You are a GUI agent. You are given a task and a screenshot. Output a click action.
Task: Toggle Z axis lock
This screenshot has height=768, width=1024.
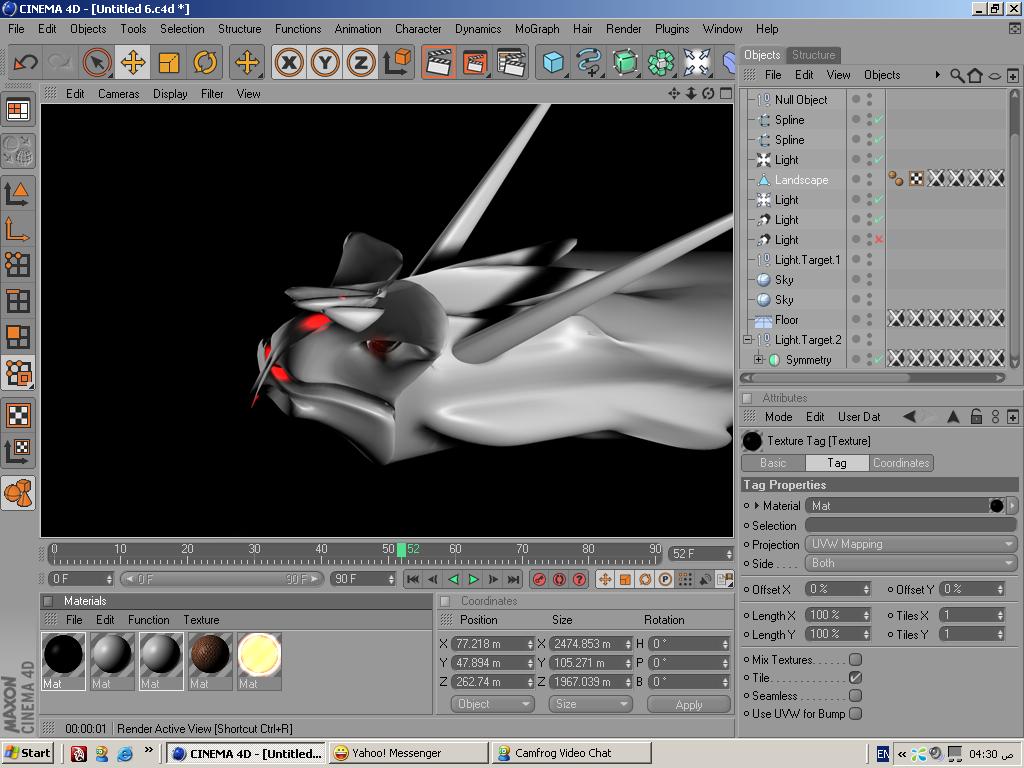[x=360, y=63]
